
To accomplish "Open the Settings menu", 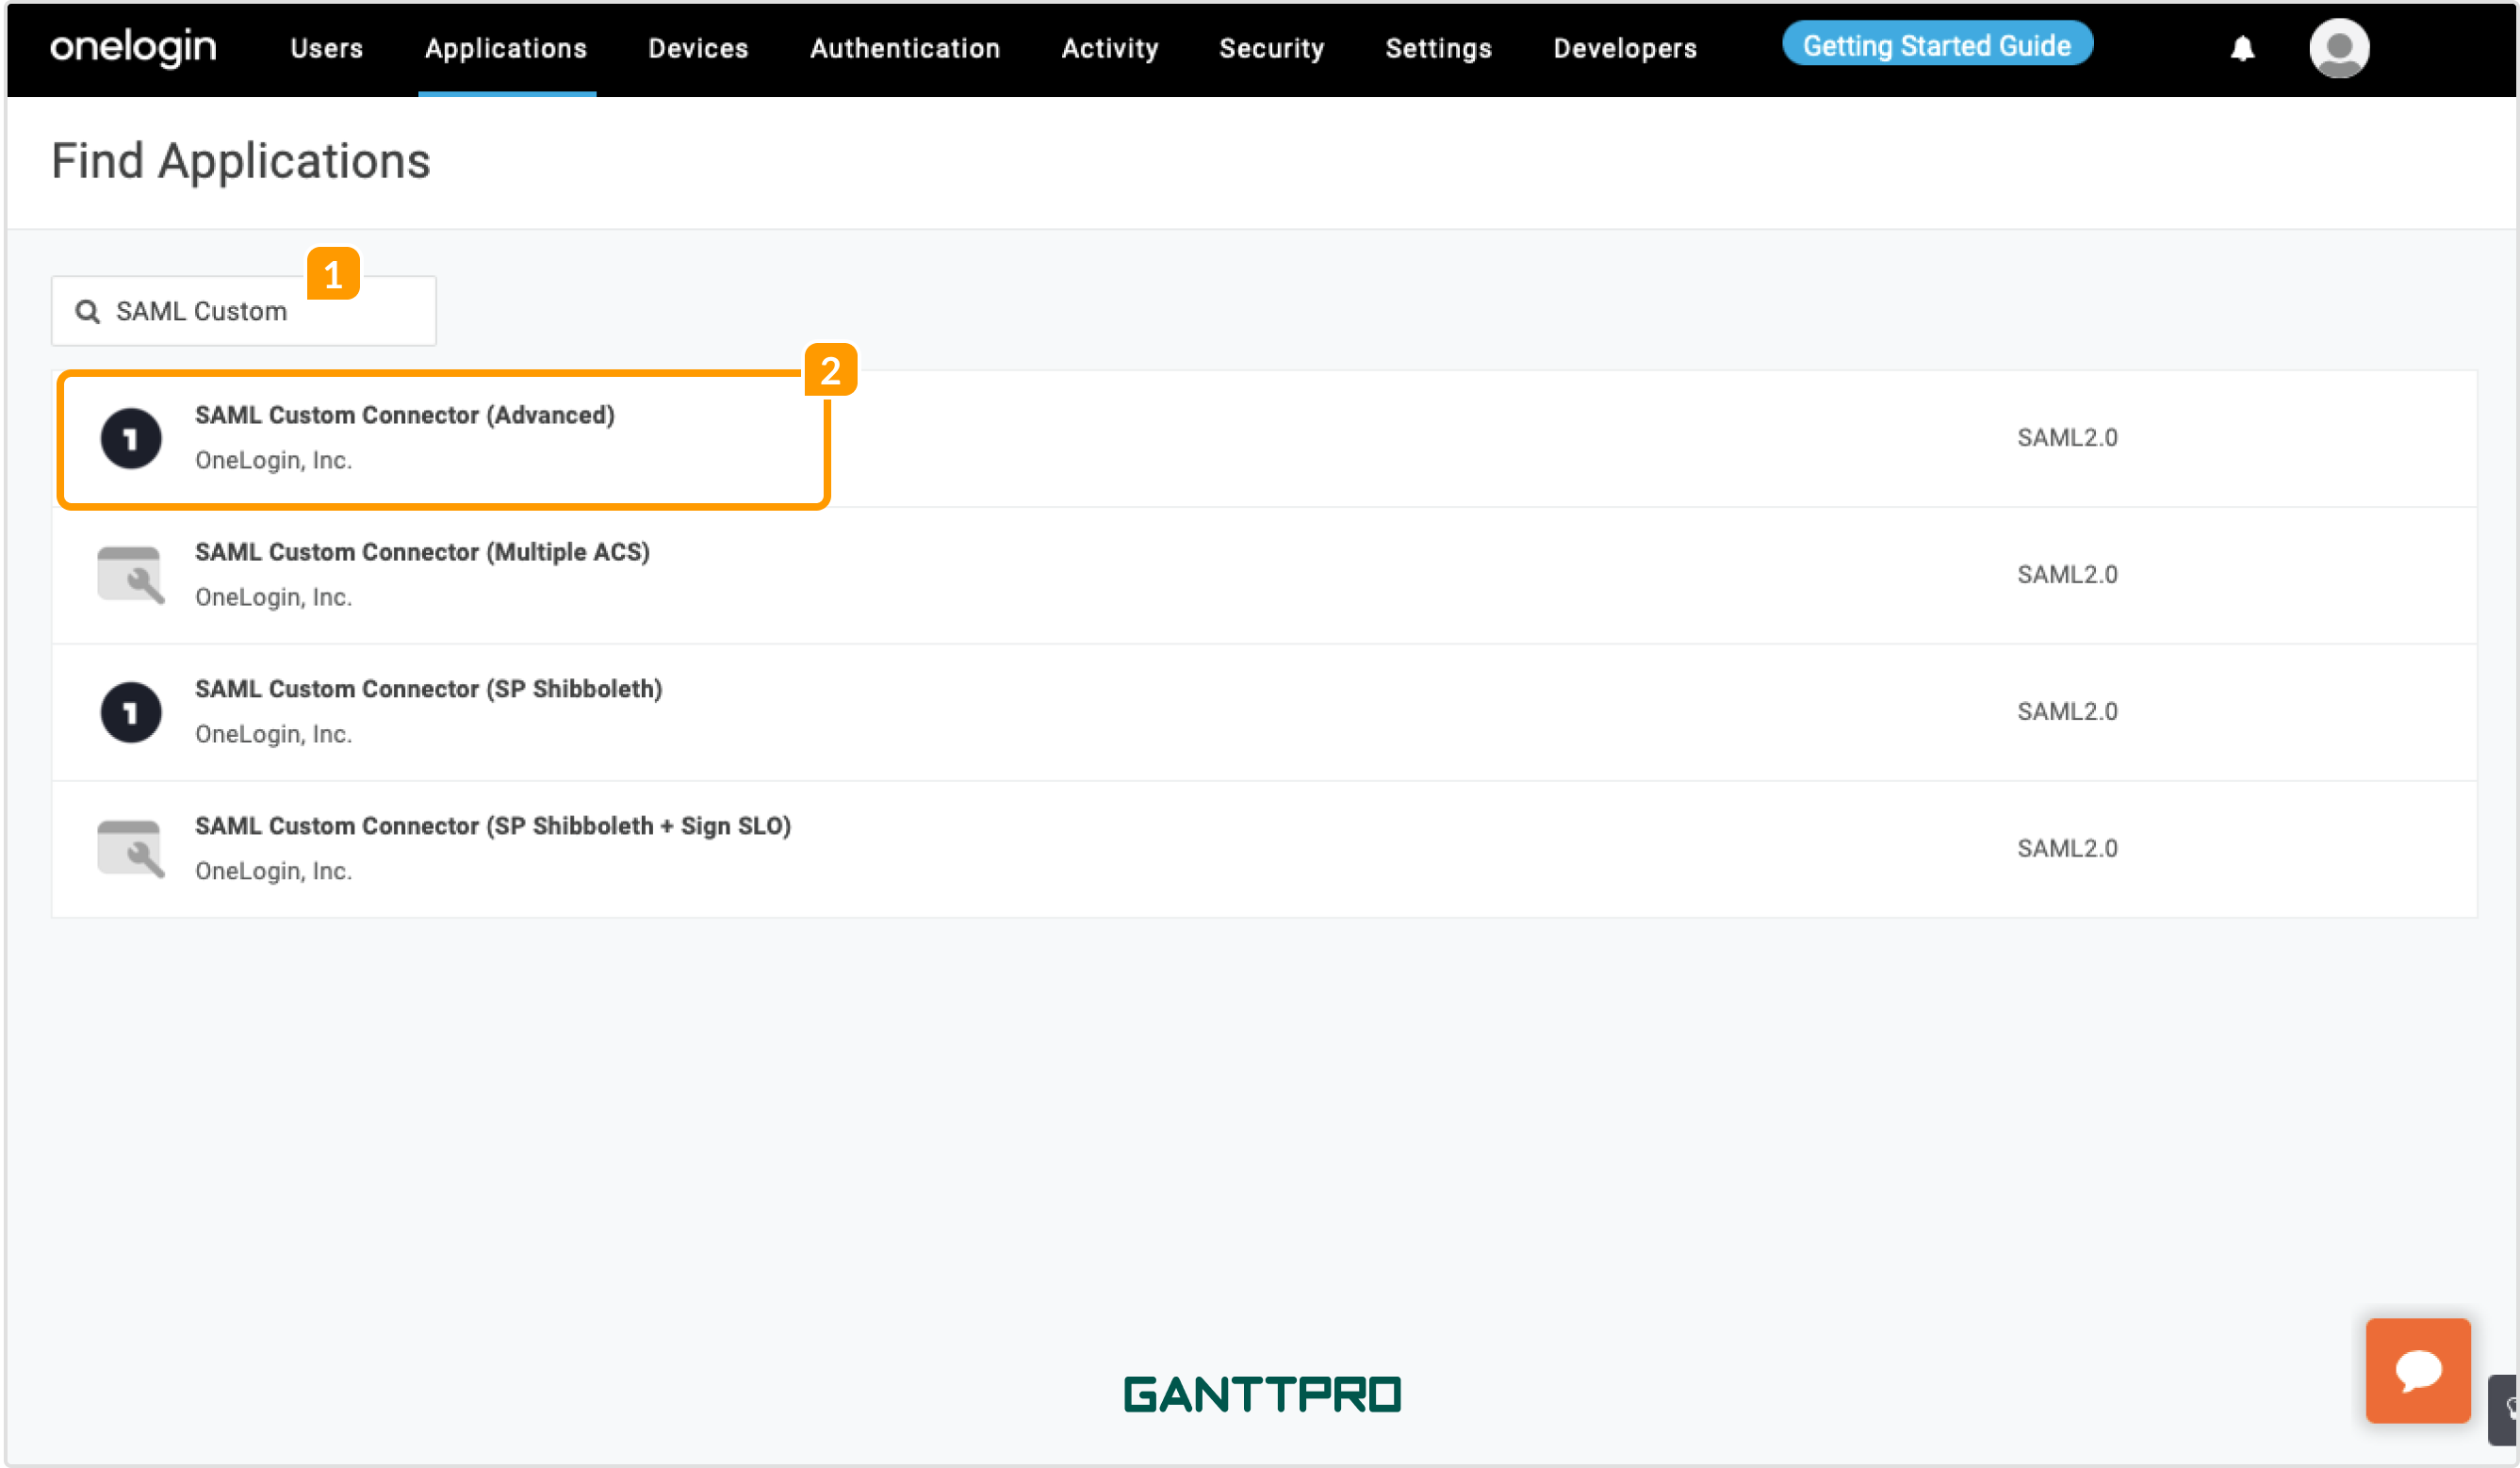I will point(1438,48).
